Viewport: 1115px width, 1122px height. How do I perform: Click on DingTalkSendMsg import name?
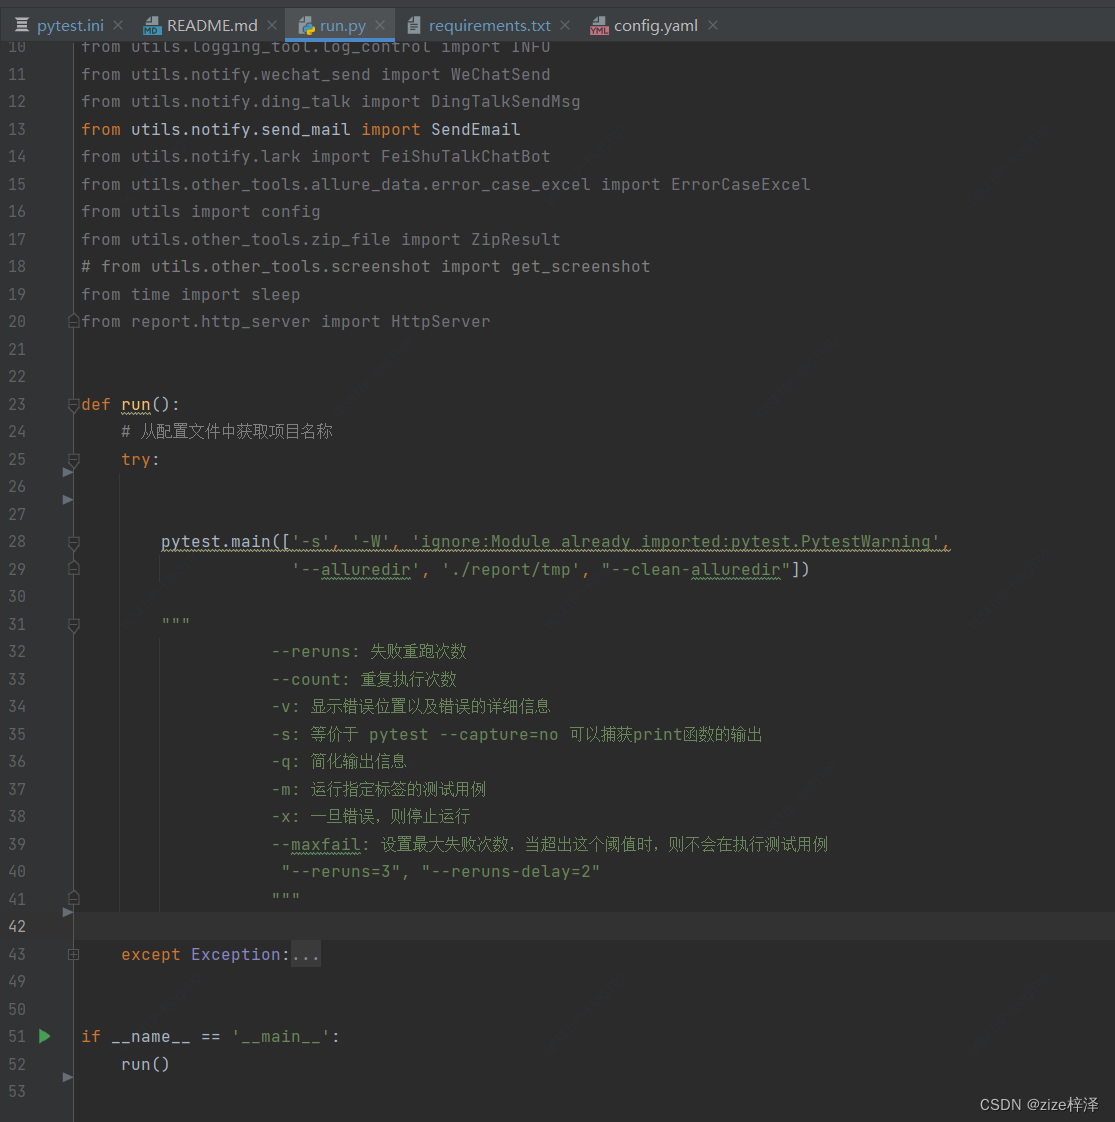coord(505,102)
